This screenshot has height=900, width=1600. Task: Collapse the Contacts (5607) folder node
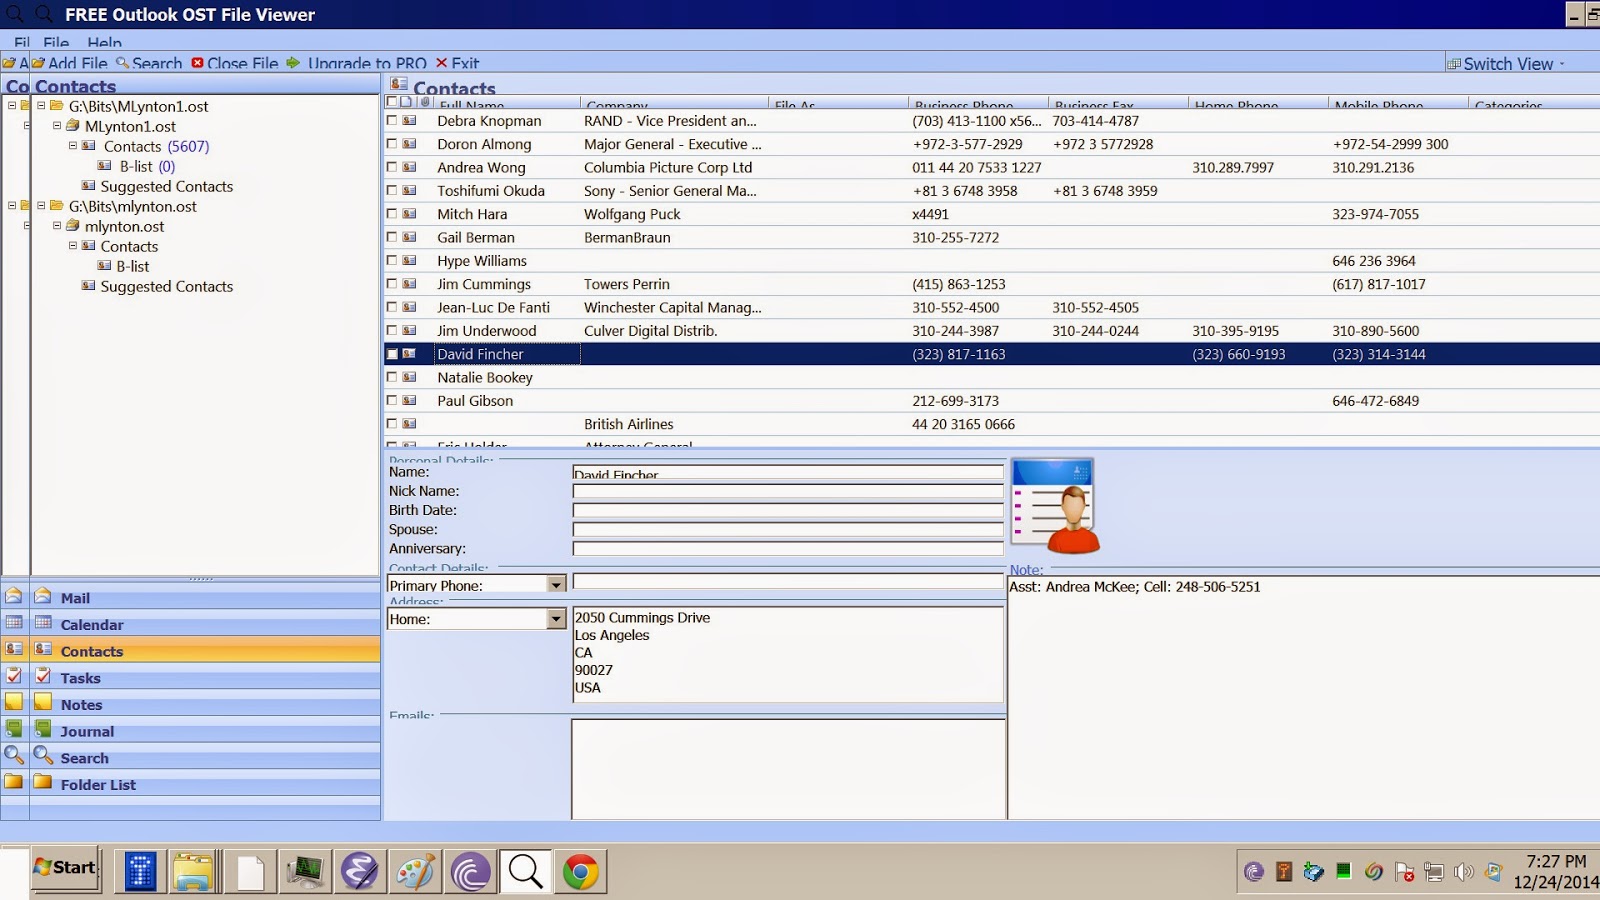point(73,146)
